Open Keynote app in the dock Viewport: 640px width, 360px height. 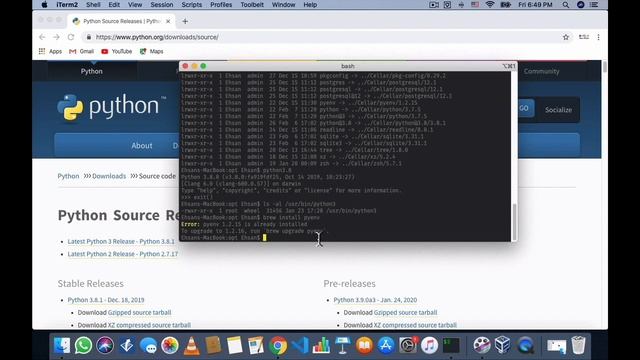click(343, 345)
